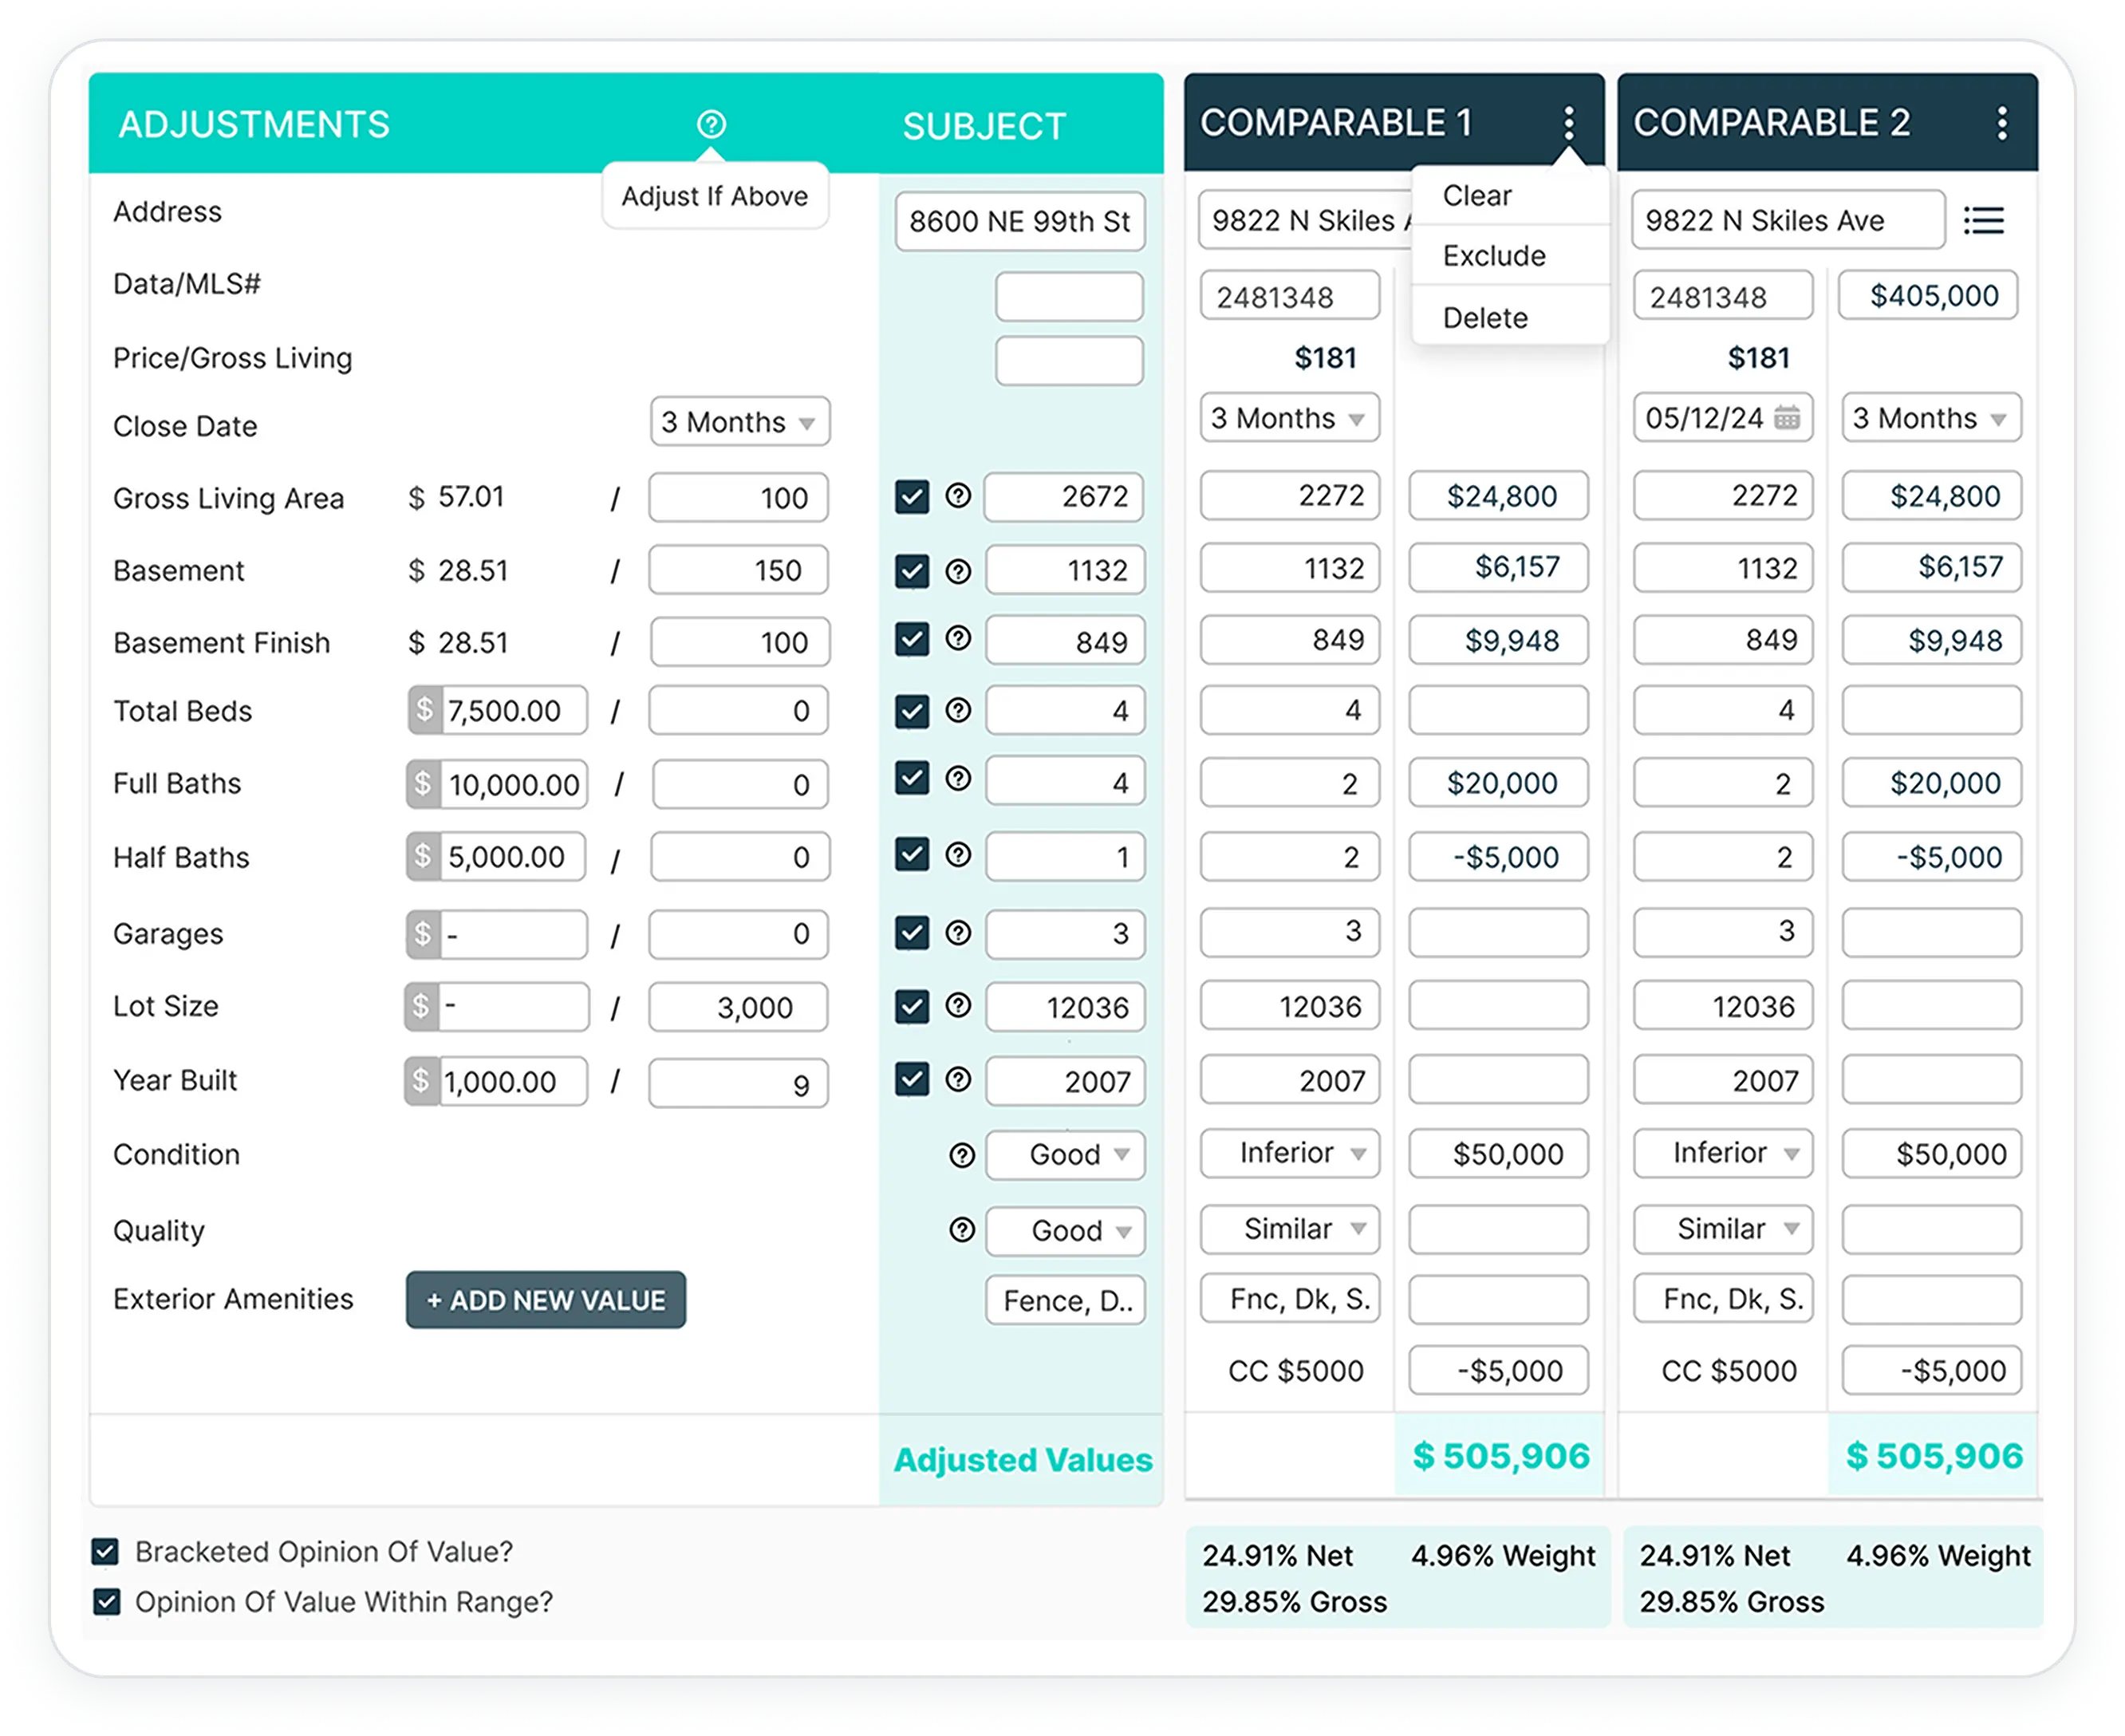Open Comparable 2 Quality Similar dropdown
2125x1736 pixels.
pos(1722,1229)
